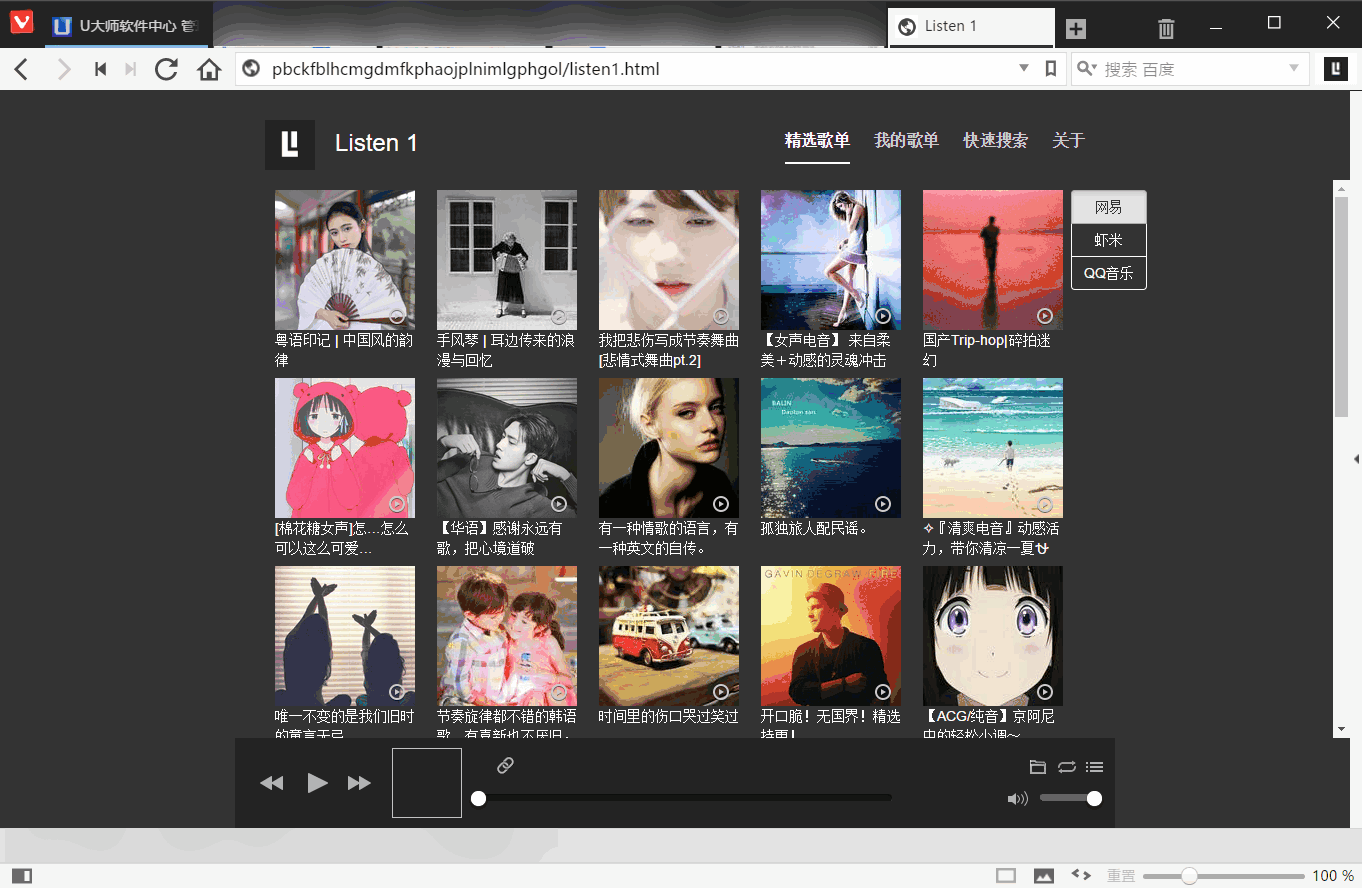Mute the volume speaker icon
This screenshot has width=1362, height=888.
1017,798
